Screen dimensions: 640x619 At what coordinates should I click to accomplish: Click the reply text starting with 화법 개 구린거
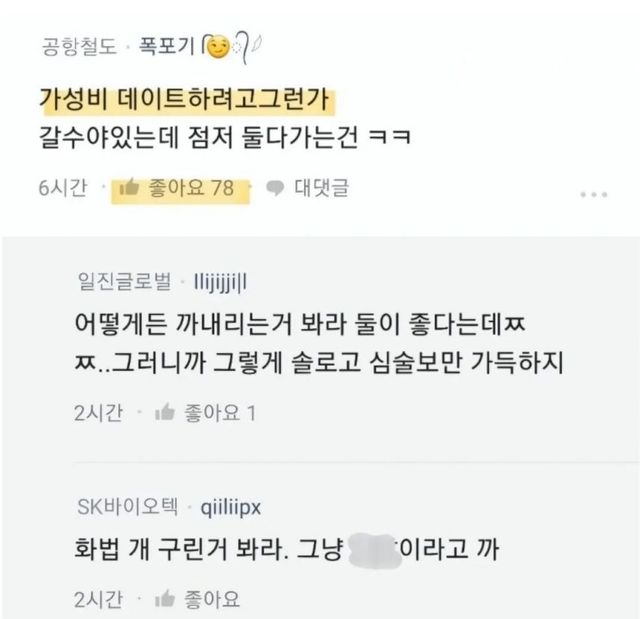(x=280, y=549)
